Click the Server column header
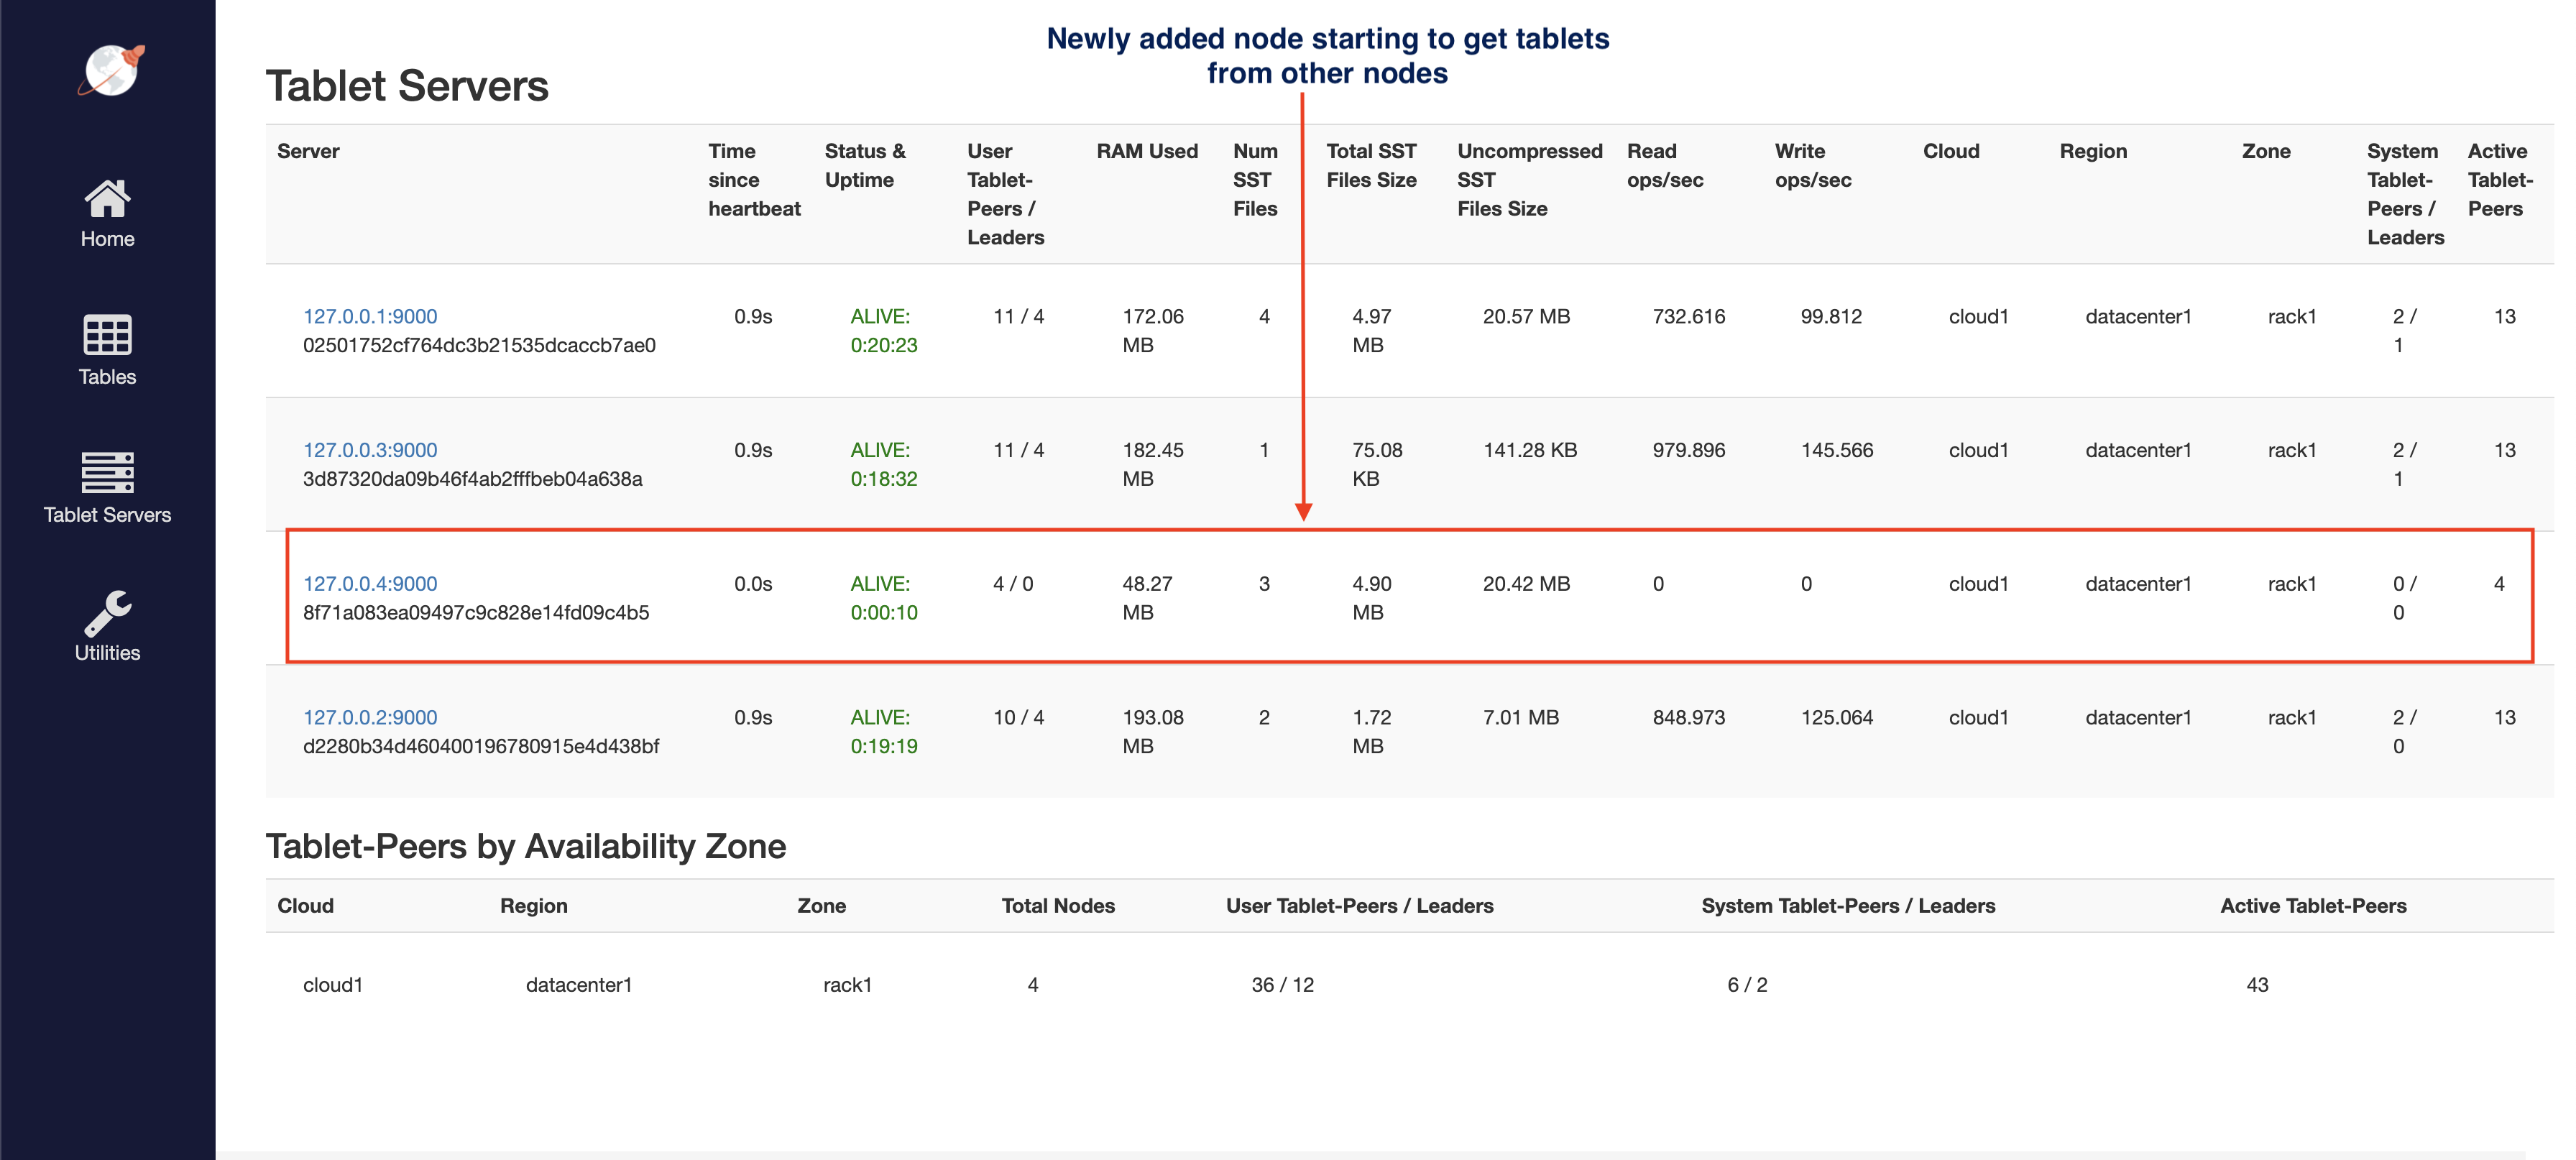This screenshot has width=2576, height=1160. [x=308, y=151]
